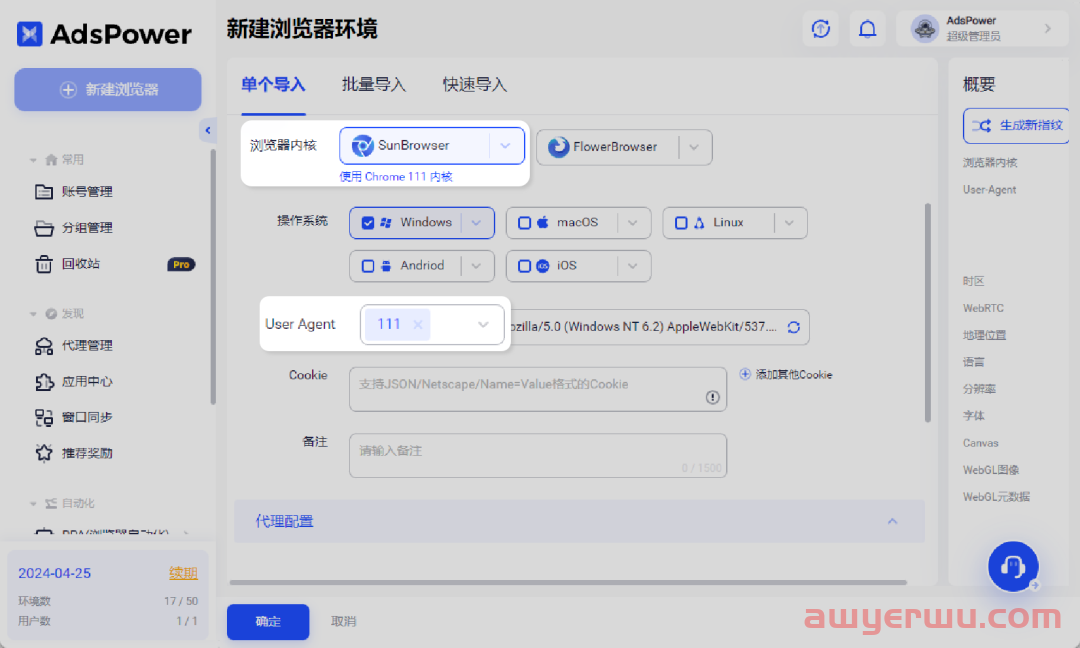Click the Cookie input field
The image size is (1080, 648).
click(x=537, y=389)
